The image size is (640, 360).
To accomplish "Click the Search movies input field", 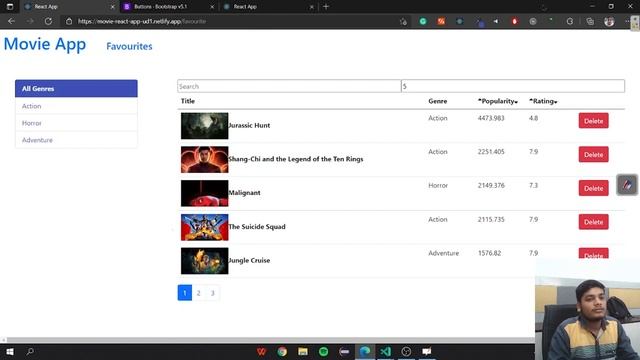I will [289, 86].
